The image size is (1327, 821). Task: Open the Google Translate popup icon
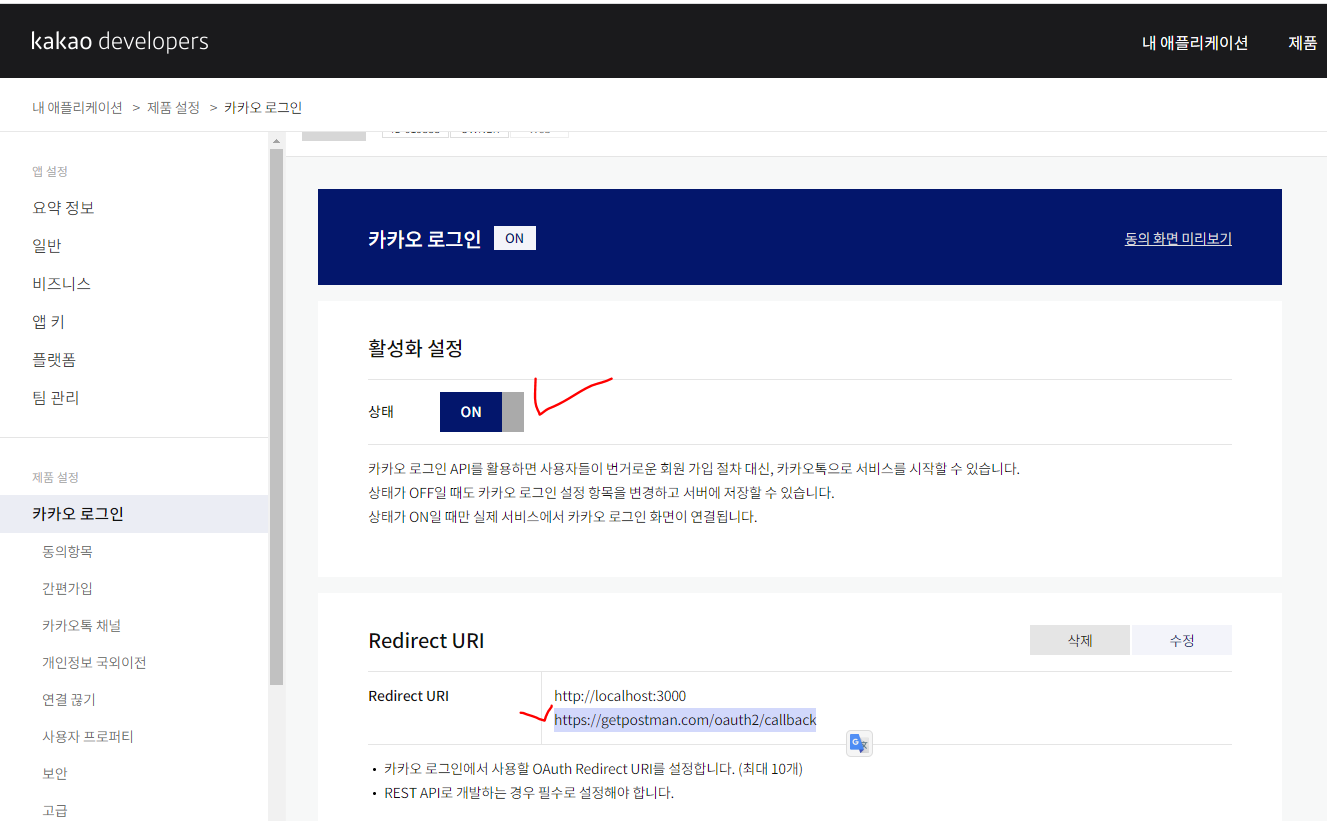(x=859, y=743)
